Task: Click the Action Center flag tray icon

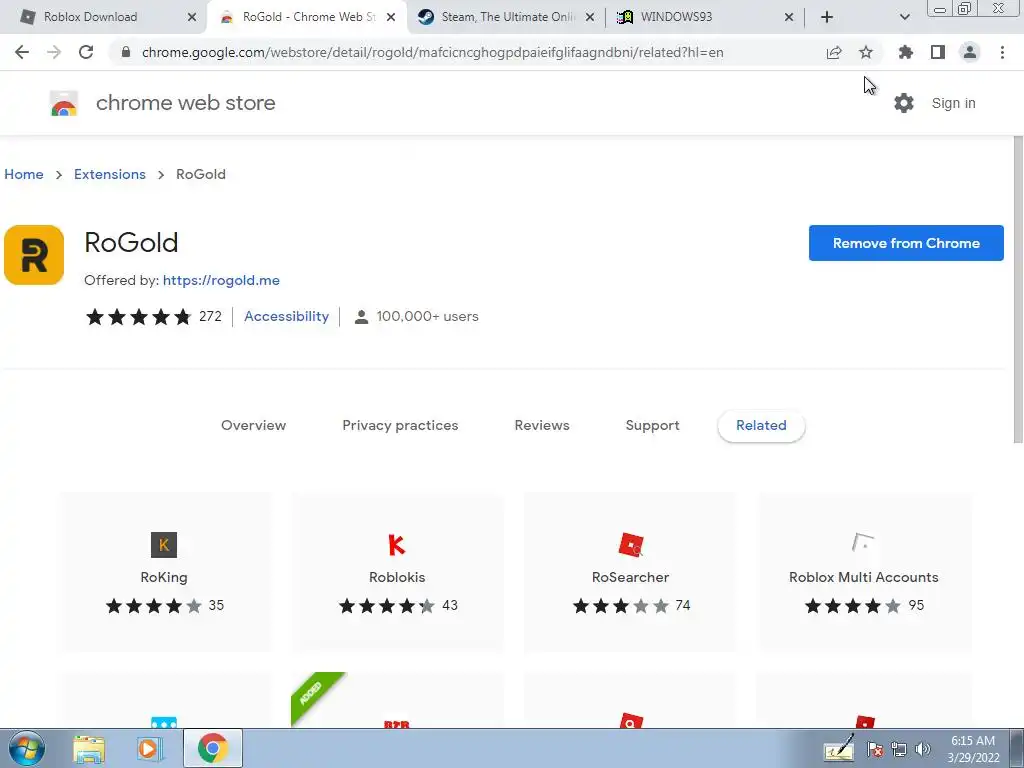Action: click(875, 749)
